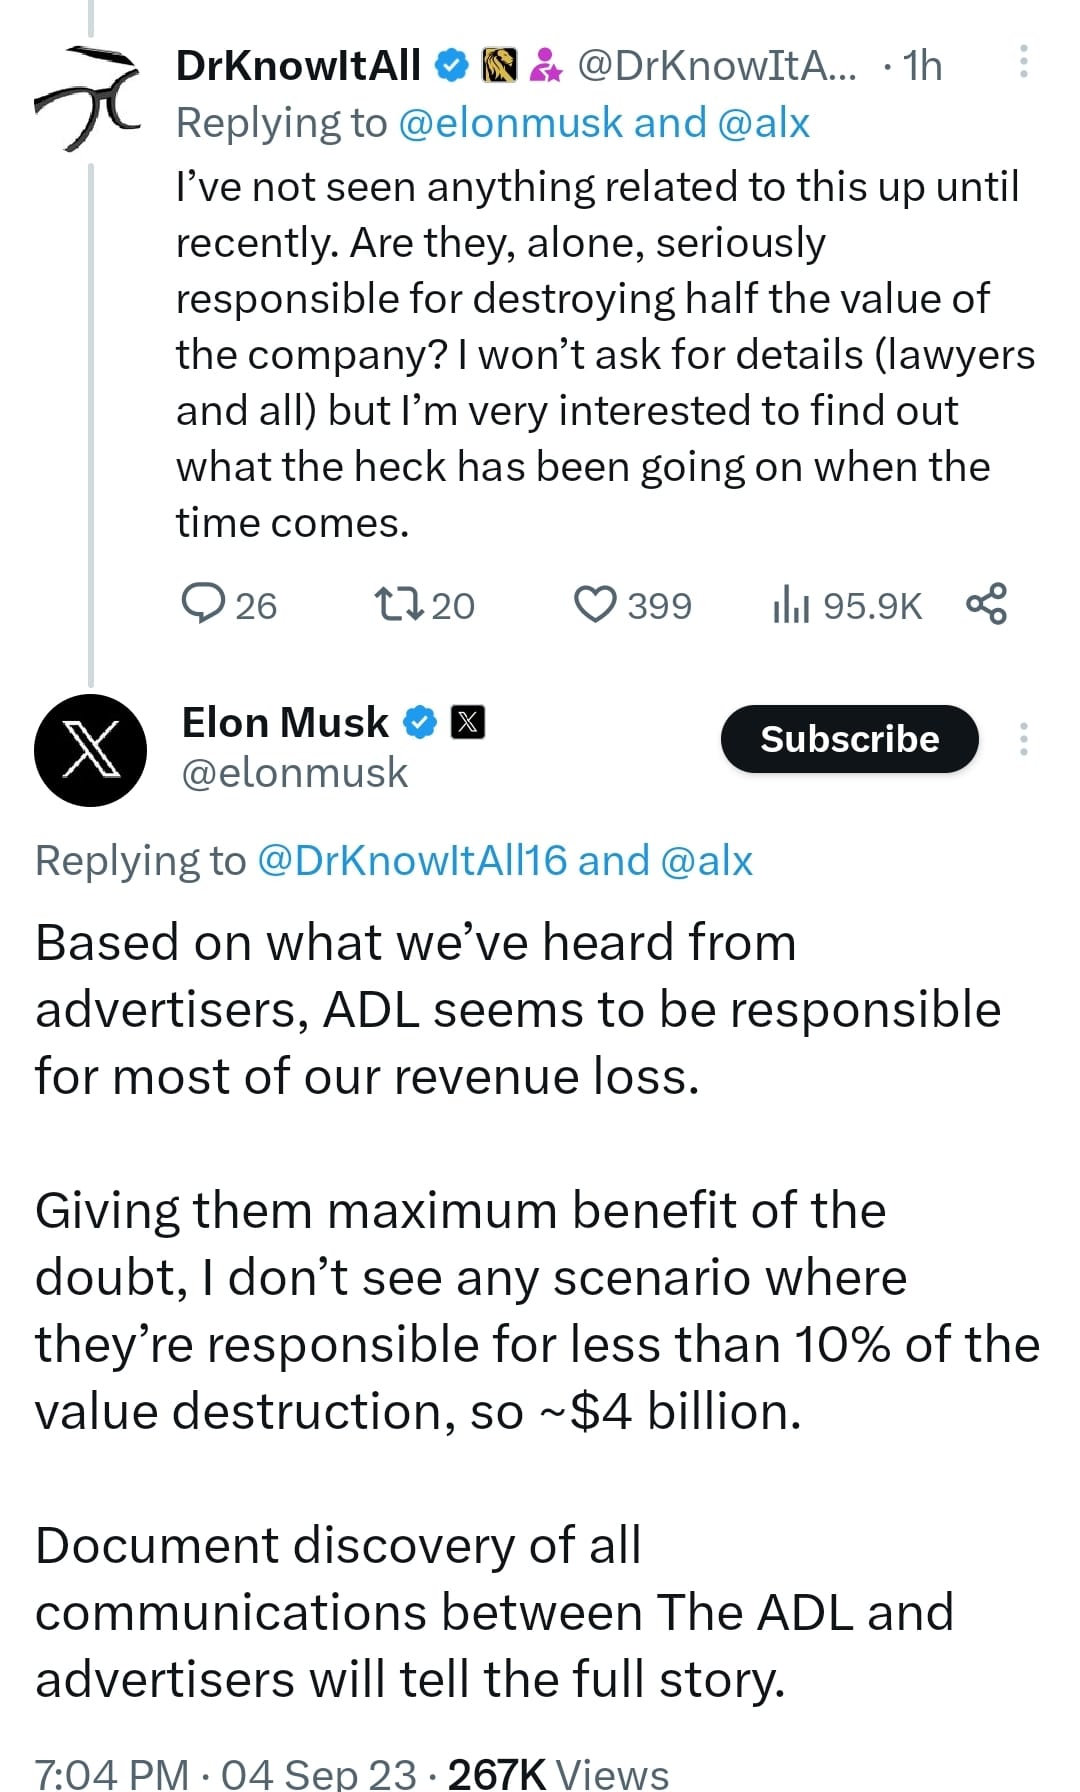Open Elon Musk's X profile picture
The height and width of the screenshot is (1792, 1080).
click(90, 749)
